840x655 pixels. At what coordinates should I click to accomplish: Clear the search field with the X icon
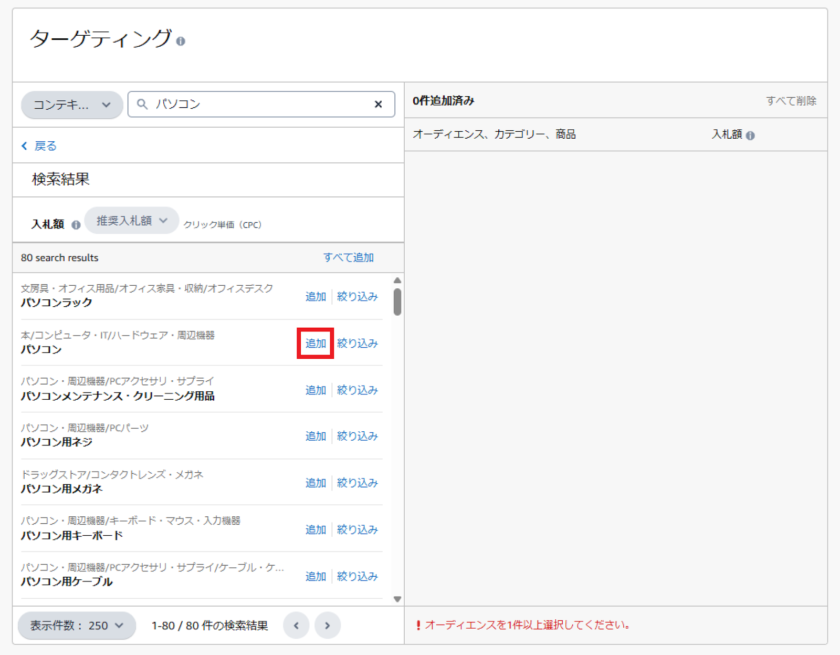pos(378,104)
